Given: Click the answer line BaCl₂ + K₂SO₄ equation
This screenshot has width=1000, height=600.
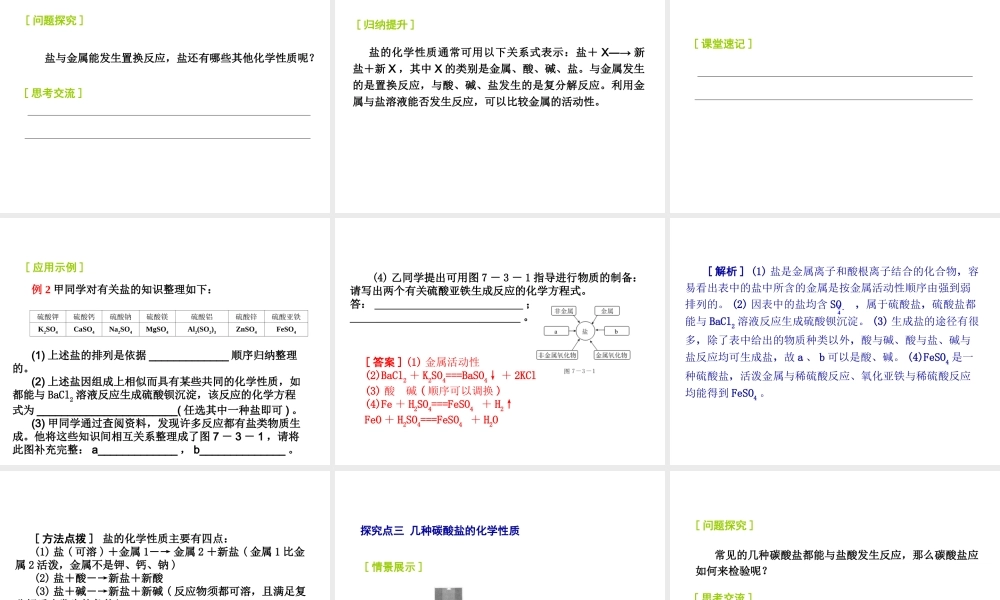Looking at the screenshot, I should (x=451, y=376).
